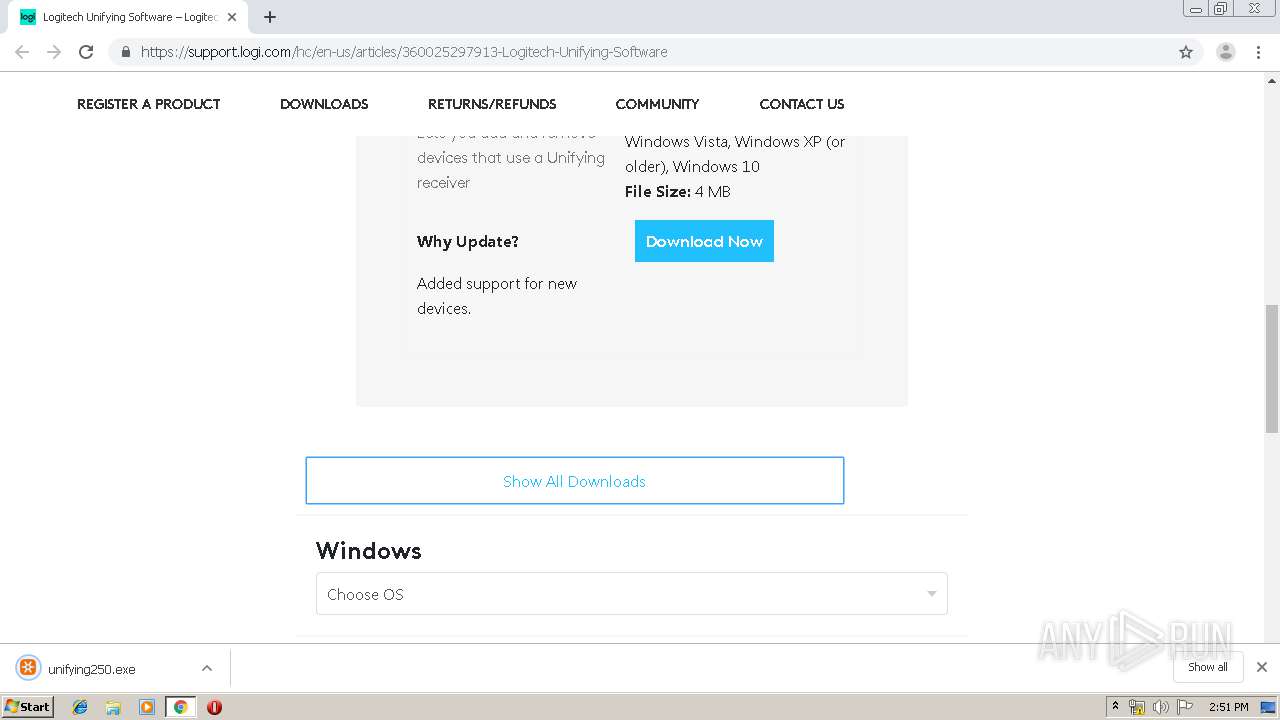
Task: Open the downloaded unifying250.exe file
Action: click(x=91, y=669)
